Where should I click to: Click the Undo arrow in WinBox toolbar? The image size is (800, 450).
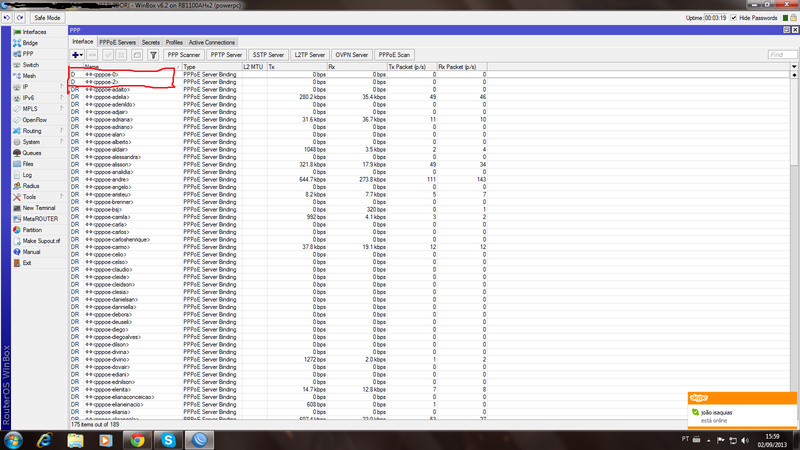6,18
